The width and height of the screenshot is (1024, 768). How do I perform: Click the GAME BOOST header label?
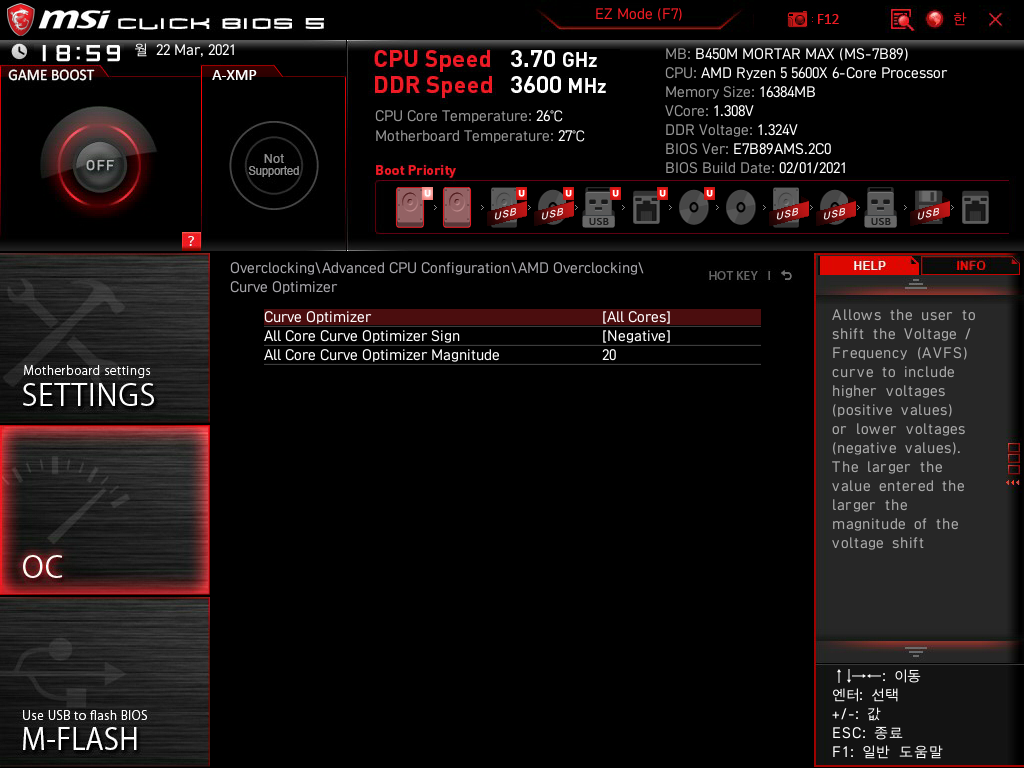point(51,75)
